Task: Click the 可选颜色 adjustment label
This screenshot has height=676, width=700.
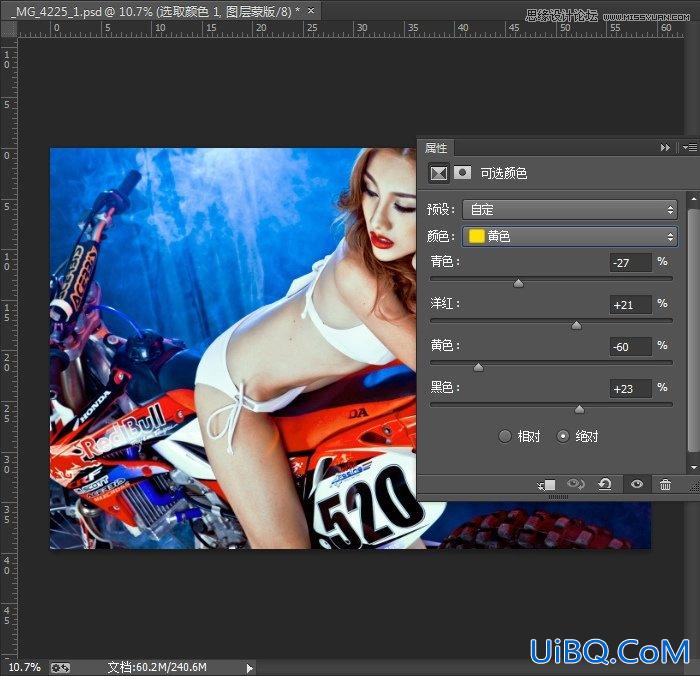Action: click(x=504, y=173)
